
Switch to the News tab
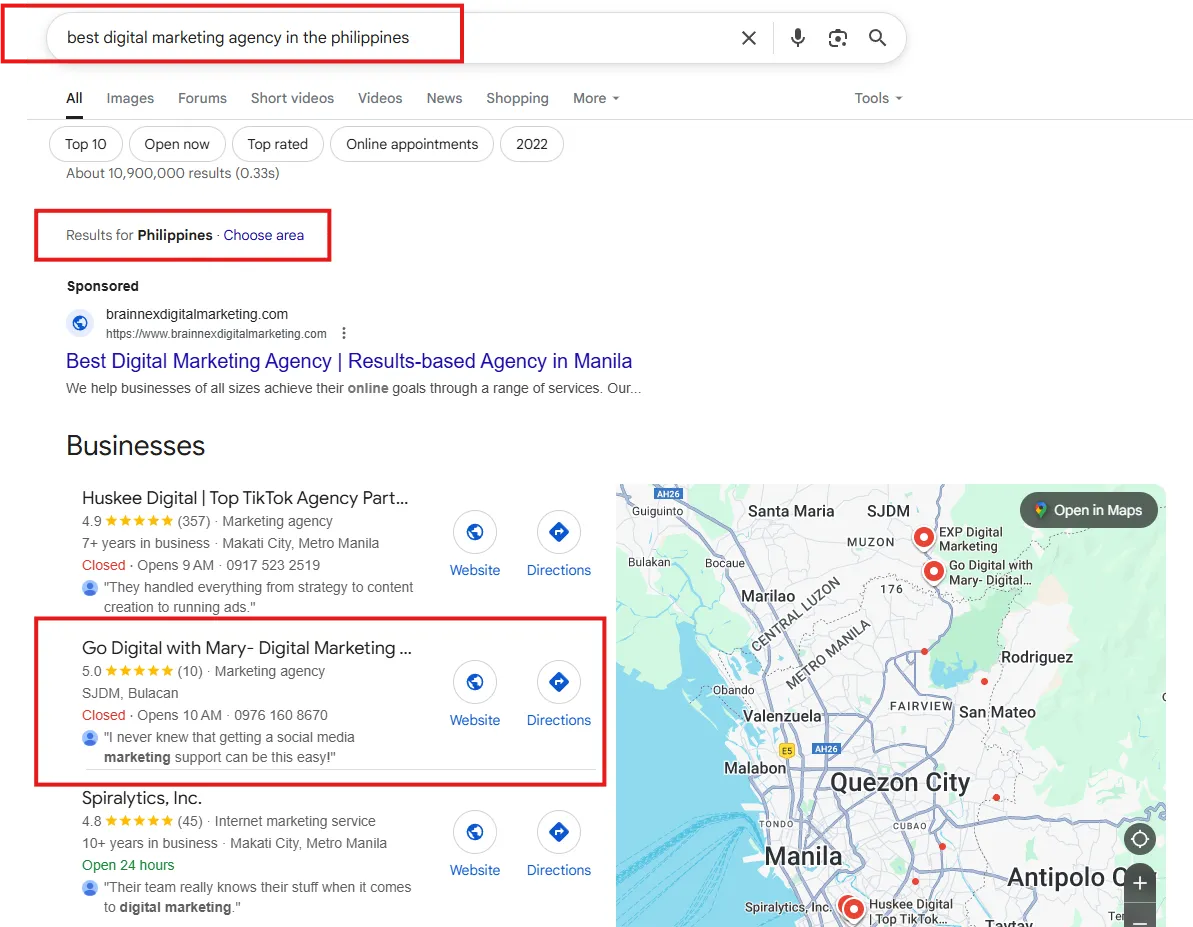coord(444,98)
